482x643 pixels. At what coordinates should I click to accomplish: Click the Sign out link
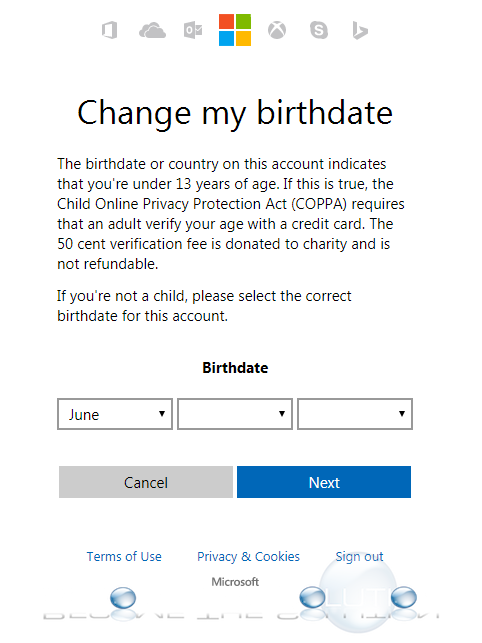[359, 556]
